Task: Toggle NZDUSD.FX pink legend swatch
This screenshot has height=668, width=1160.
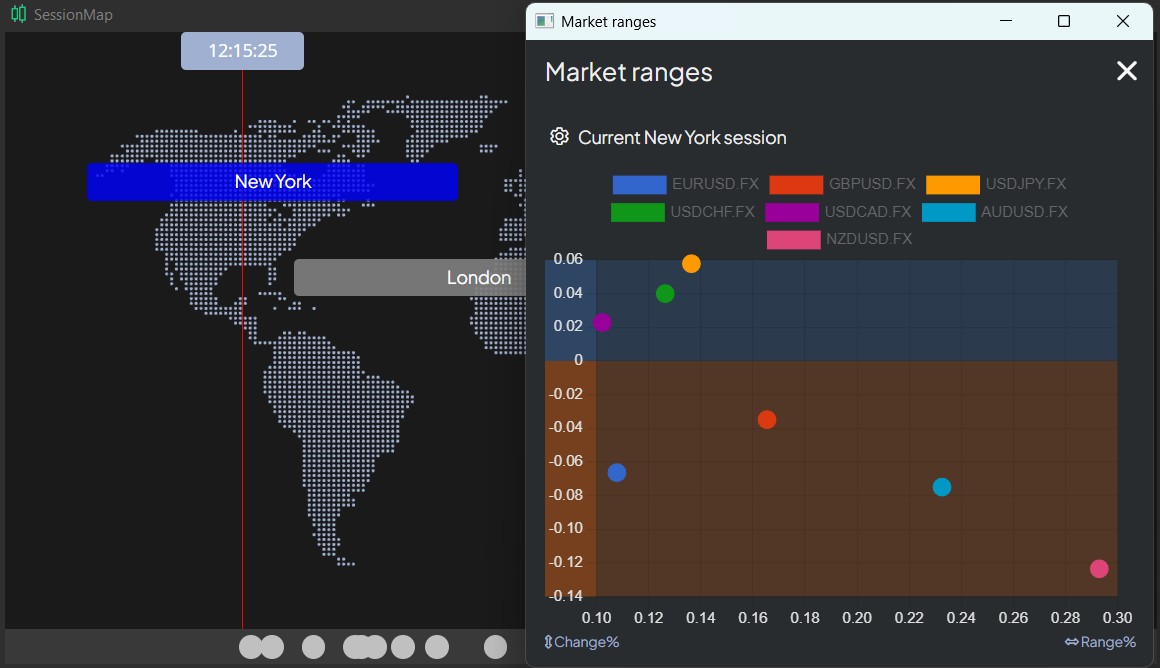Action: tap(794, 240)
